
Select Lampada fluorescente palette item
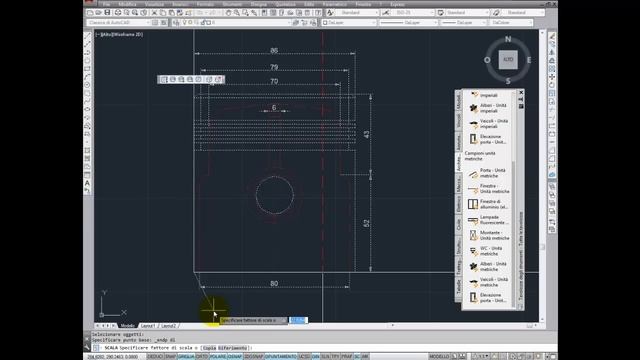pyautogui.click(x=489, y=220)
